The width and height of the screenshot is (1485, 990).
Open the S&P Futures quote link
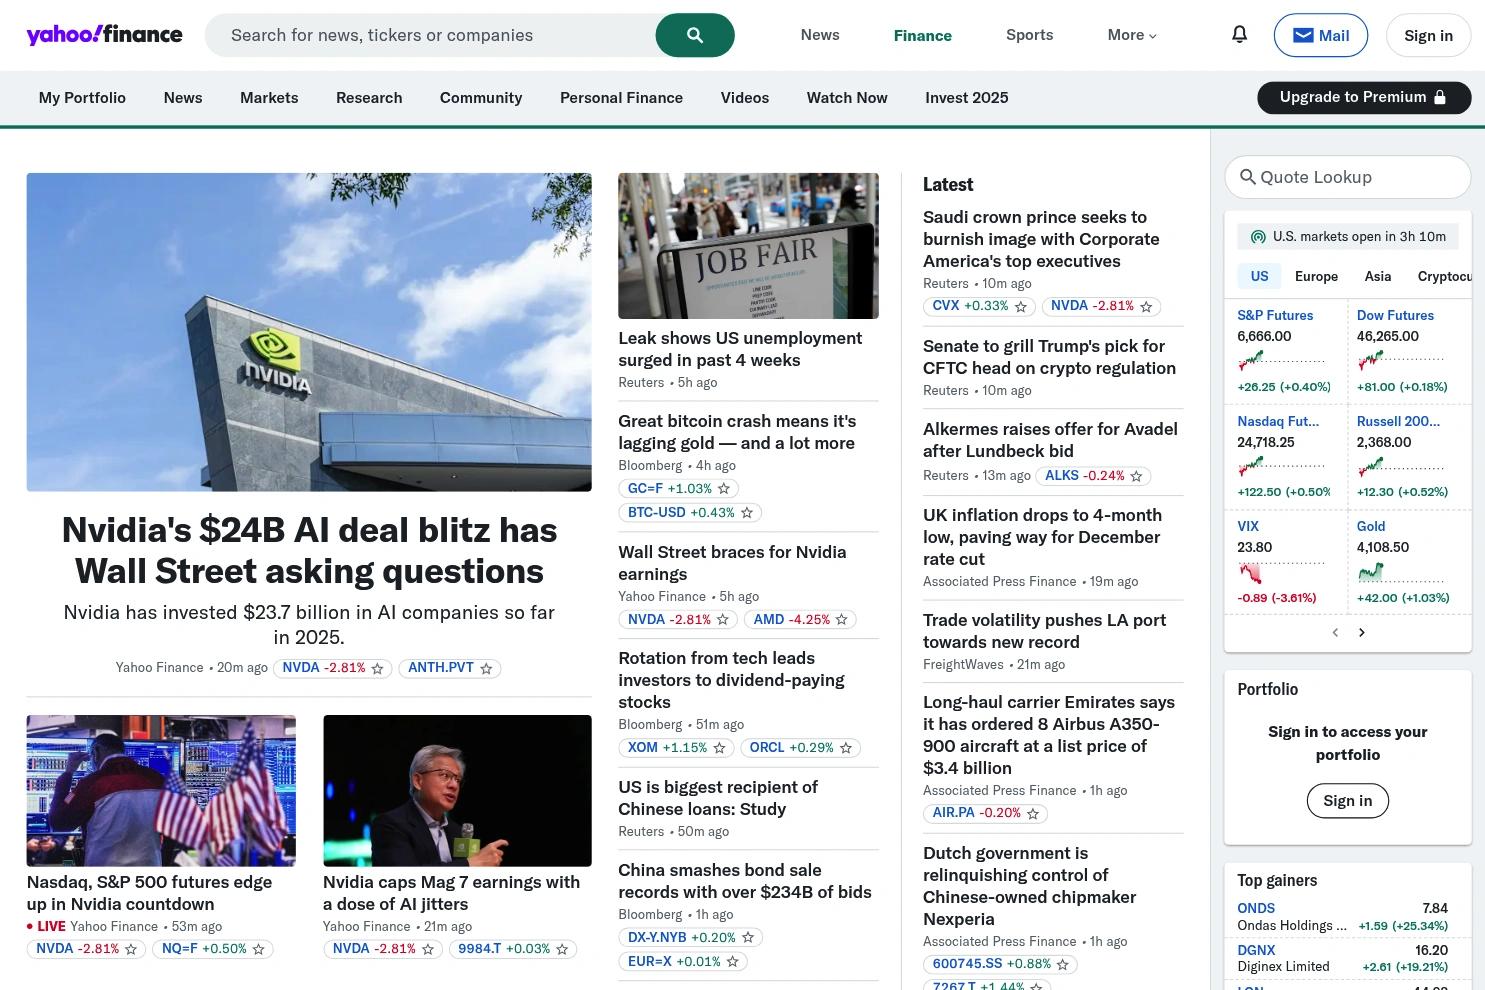[1275, 315]
